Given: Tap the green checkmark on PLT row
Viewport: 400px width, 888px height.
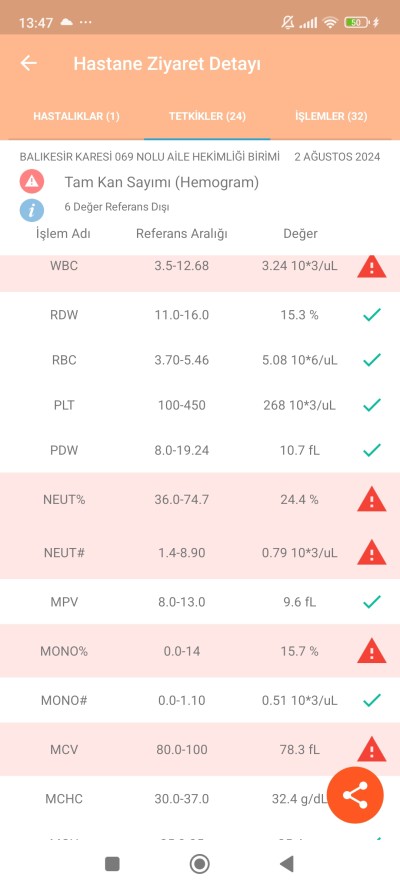Looking at the screenshot, I should [x=372, y=405].
